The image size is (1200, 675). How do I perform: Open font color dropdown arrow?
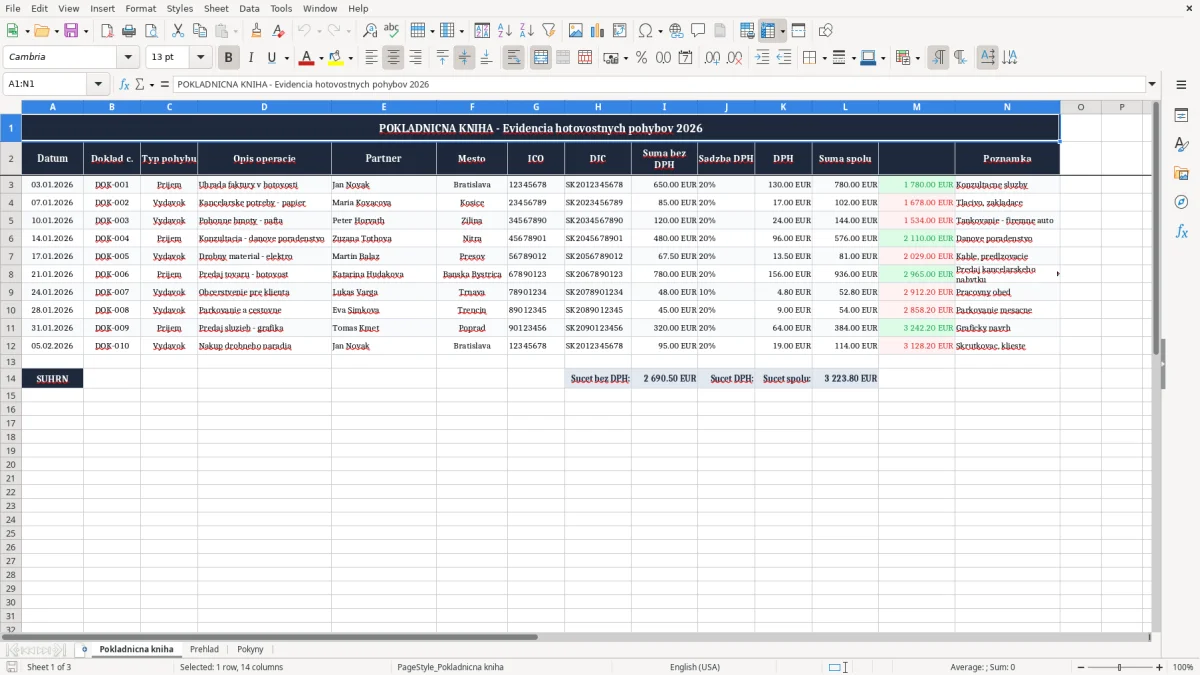[321, 58]
